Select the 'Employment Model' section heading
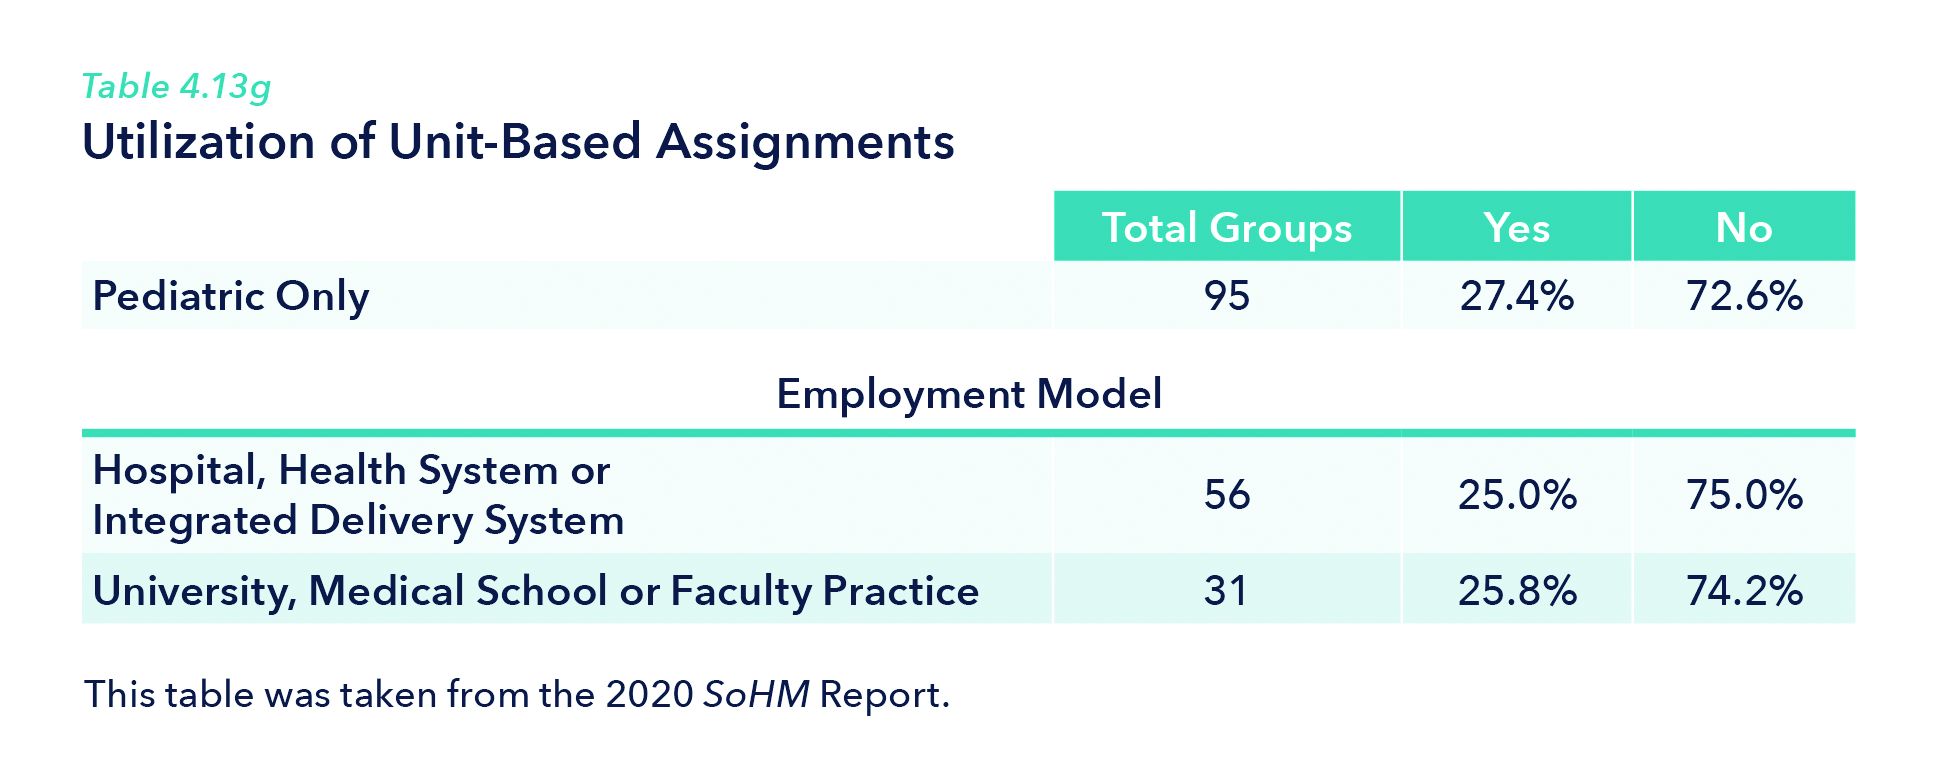 tap(968, 394)
